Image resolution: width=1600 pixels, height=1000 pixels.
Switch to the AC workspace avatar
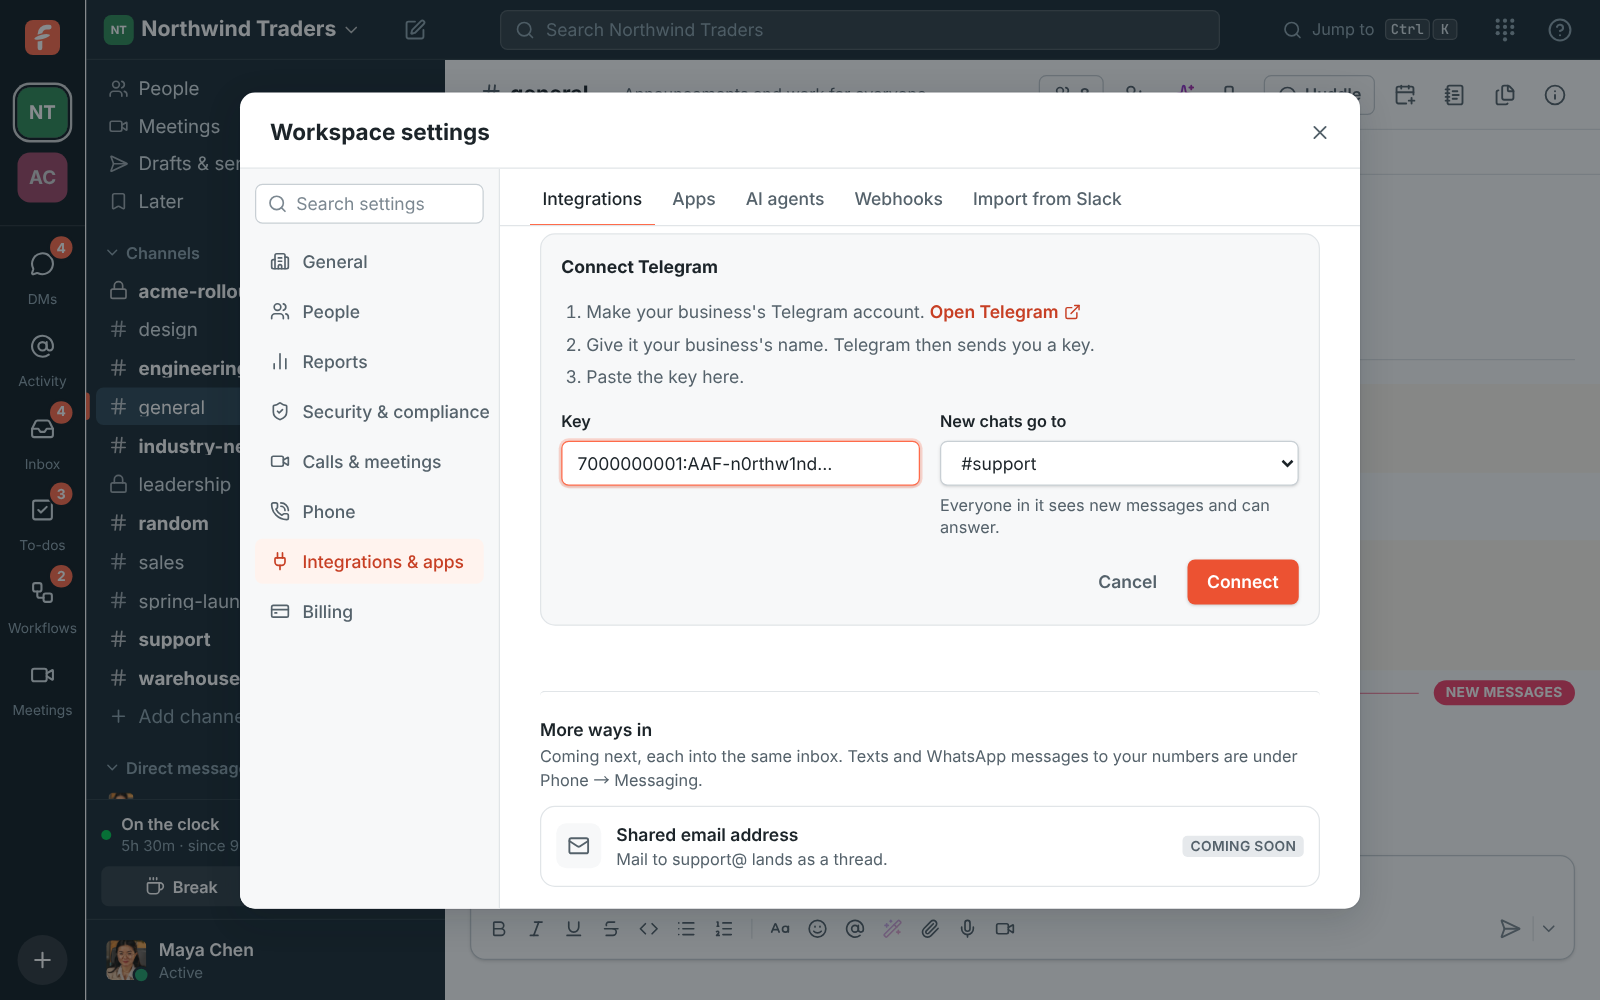tap(42, 177)
